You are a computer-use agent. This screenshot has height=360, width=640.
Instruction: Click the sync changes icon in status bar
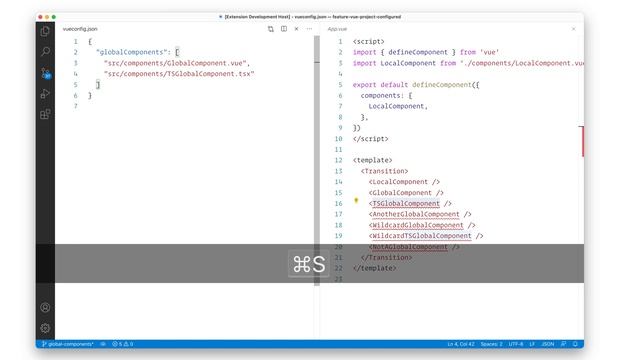pyautogui.click(x=103, y=344)
